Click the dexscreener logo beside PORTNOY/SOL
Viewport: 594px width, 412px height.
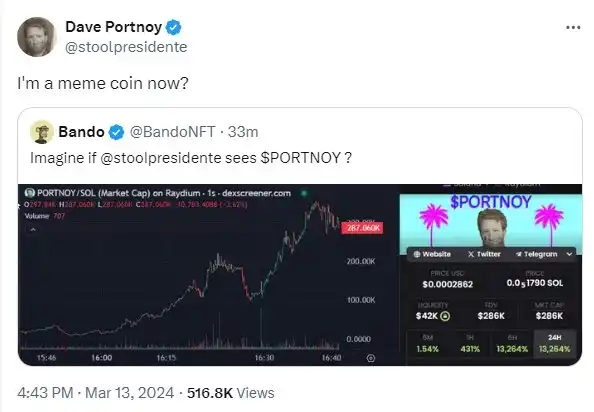click(30, 193)
